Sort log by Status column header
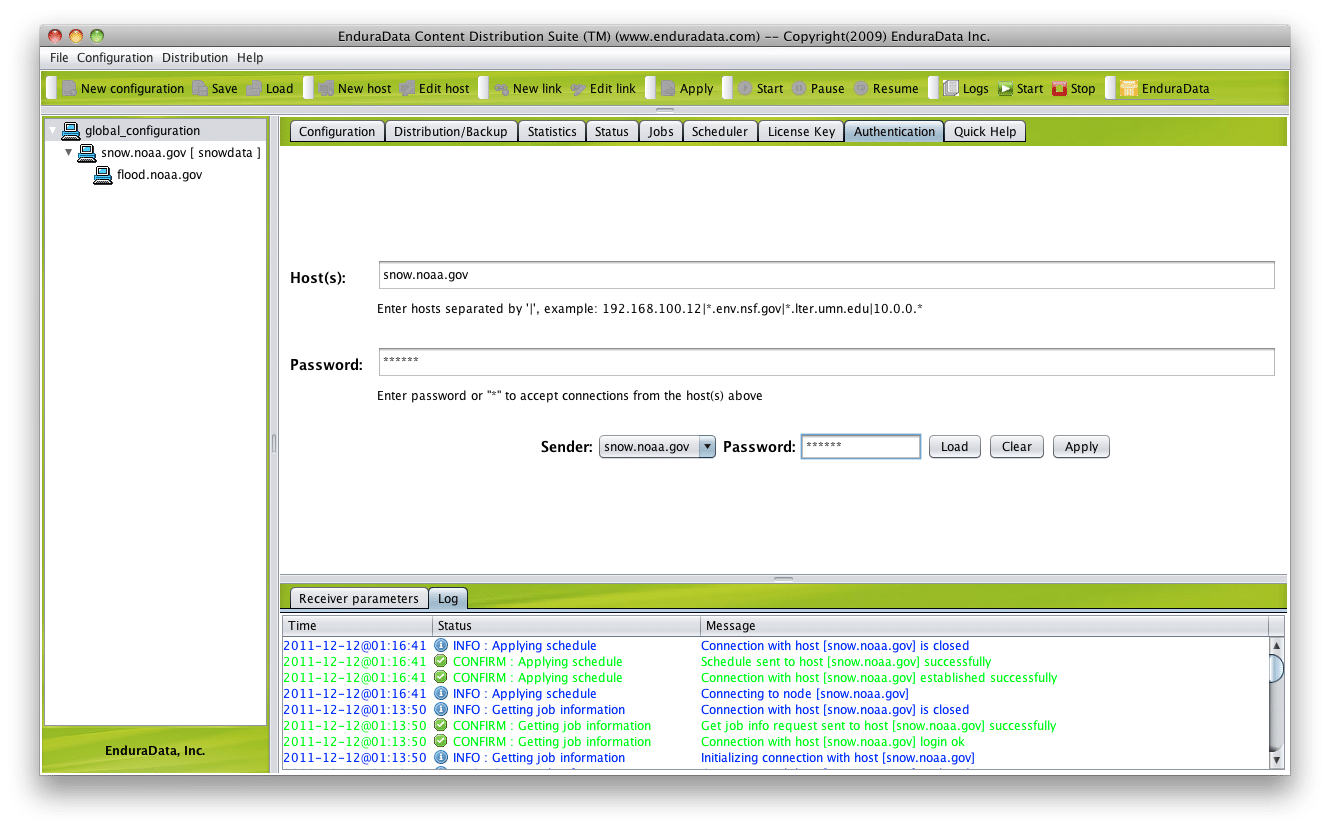Viewport: 1330px width, 830px height. (566, 625)
